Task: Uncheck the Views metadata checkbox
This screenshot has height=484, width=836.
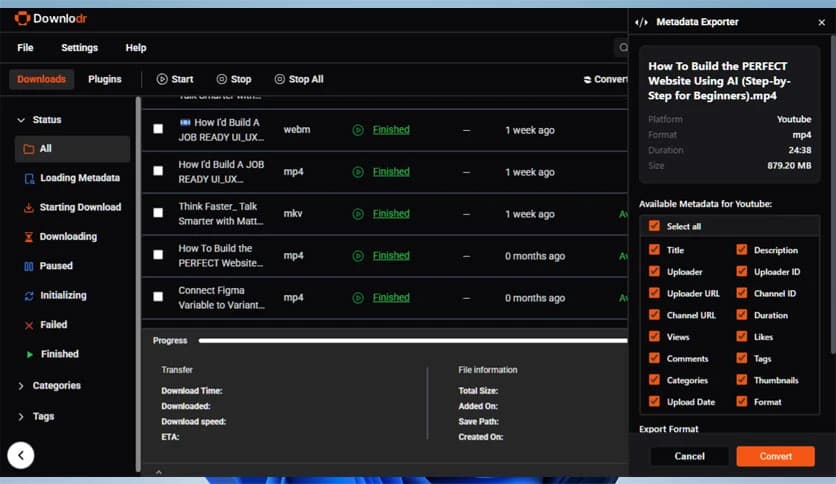Action: coord(654,336)
